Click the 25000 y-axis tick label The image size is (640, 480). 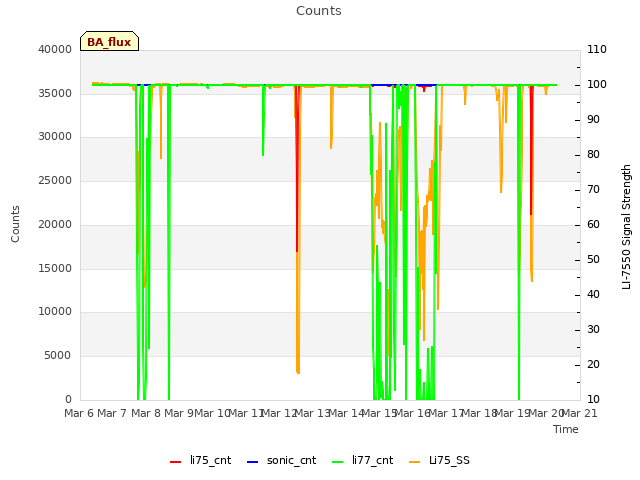click(x=55, y=181)
